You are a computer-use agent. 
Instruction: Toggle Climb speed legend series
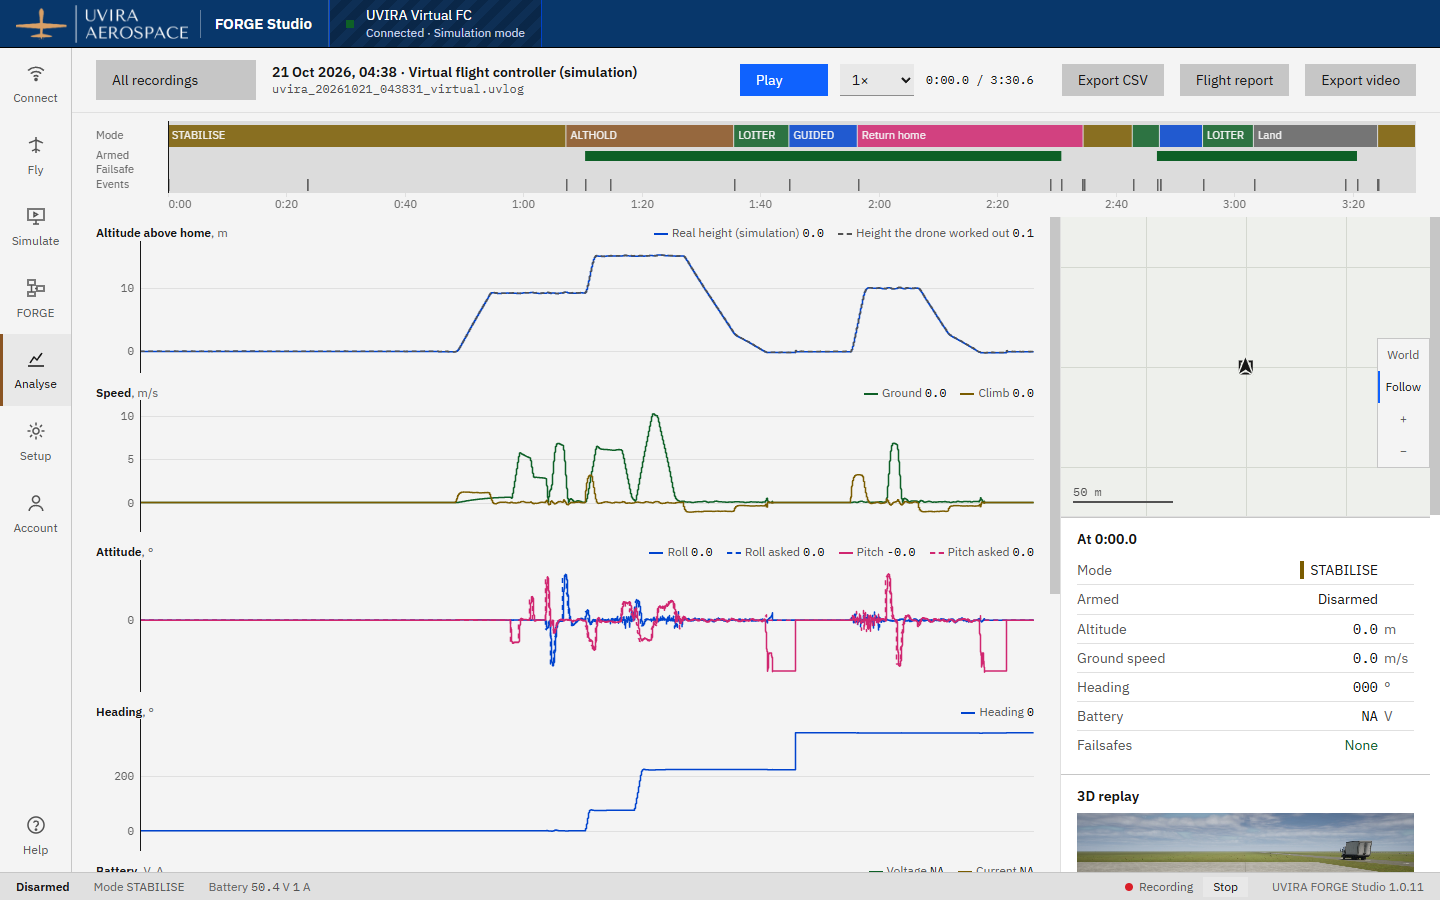pyautogui.click(x=997, y=393)
